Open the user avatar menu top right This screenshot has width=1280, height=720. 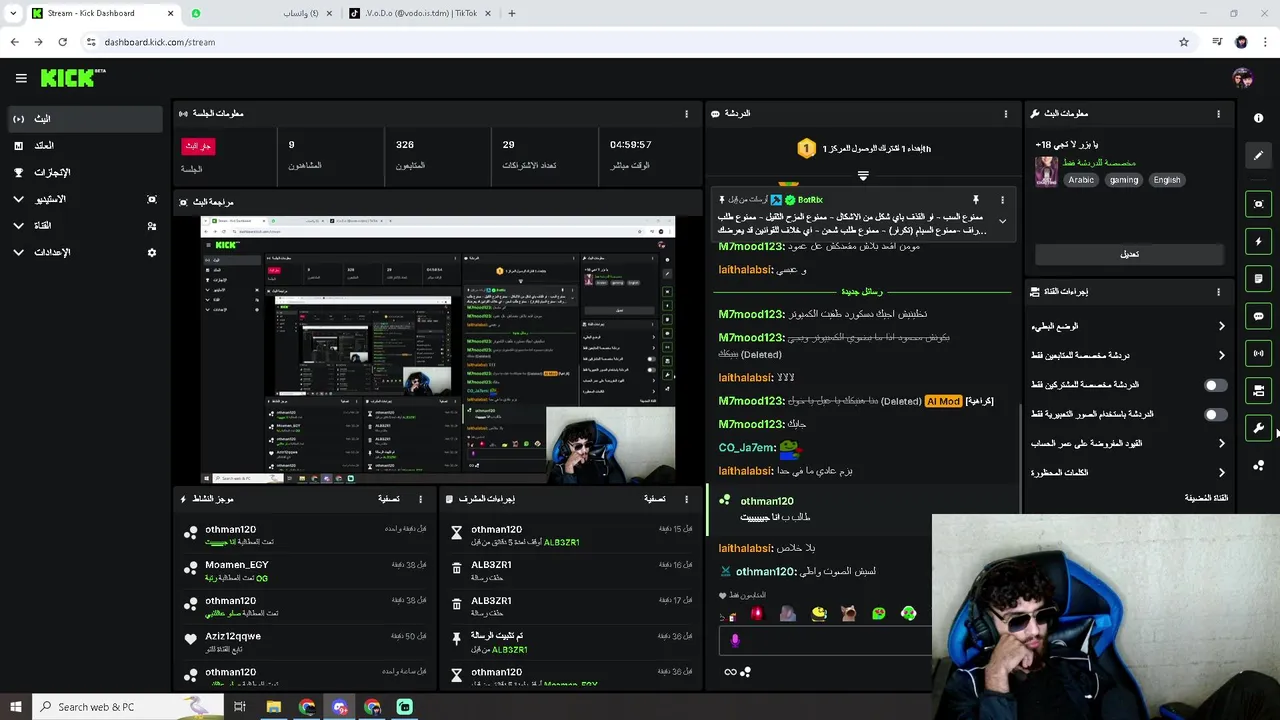pyautogui.click(x=1243, y=78)
